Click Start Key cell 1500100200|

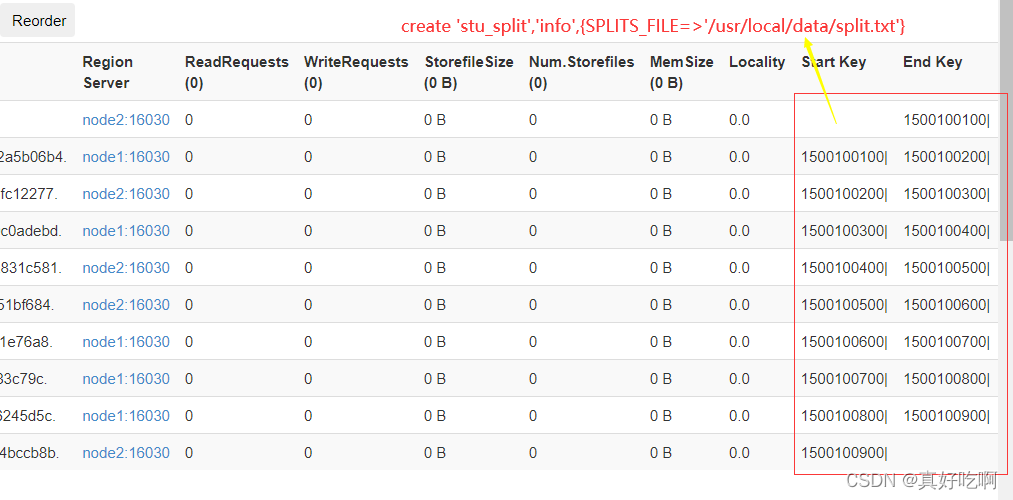coord(844,194)
